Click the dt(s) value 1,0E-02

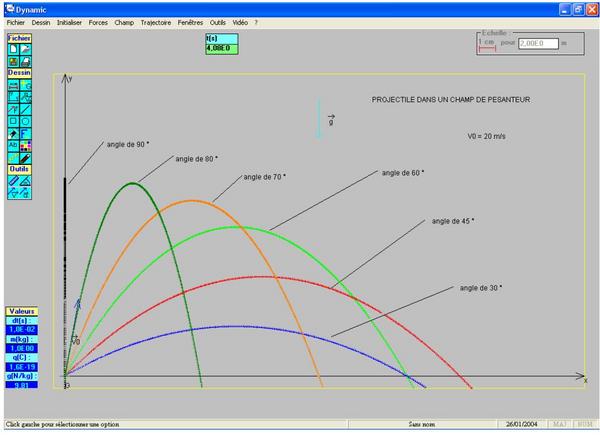tap(22, 329)
